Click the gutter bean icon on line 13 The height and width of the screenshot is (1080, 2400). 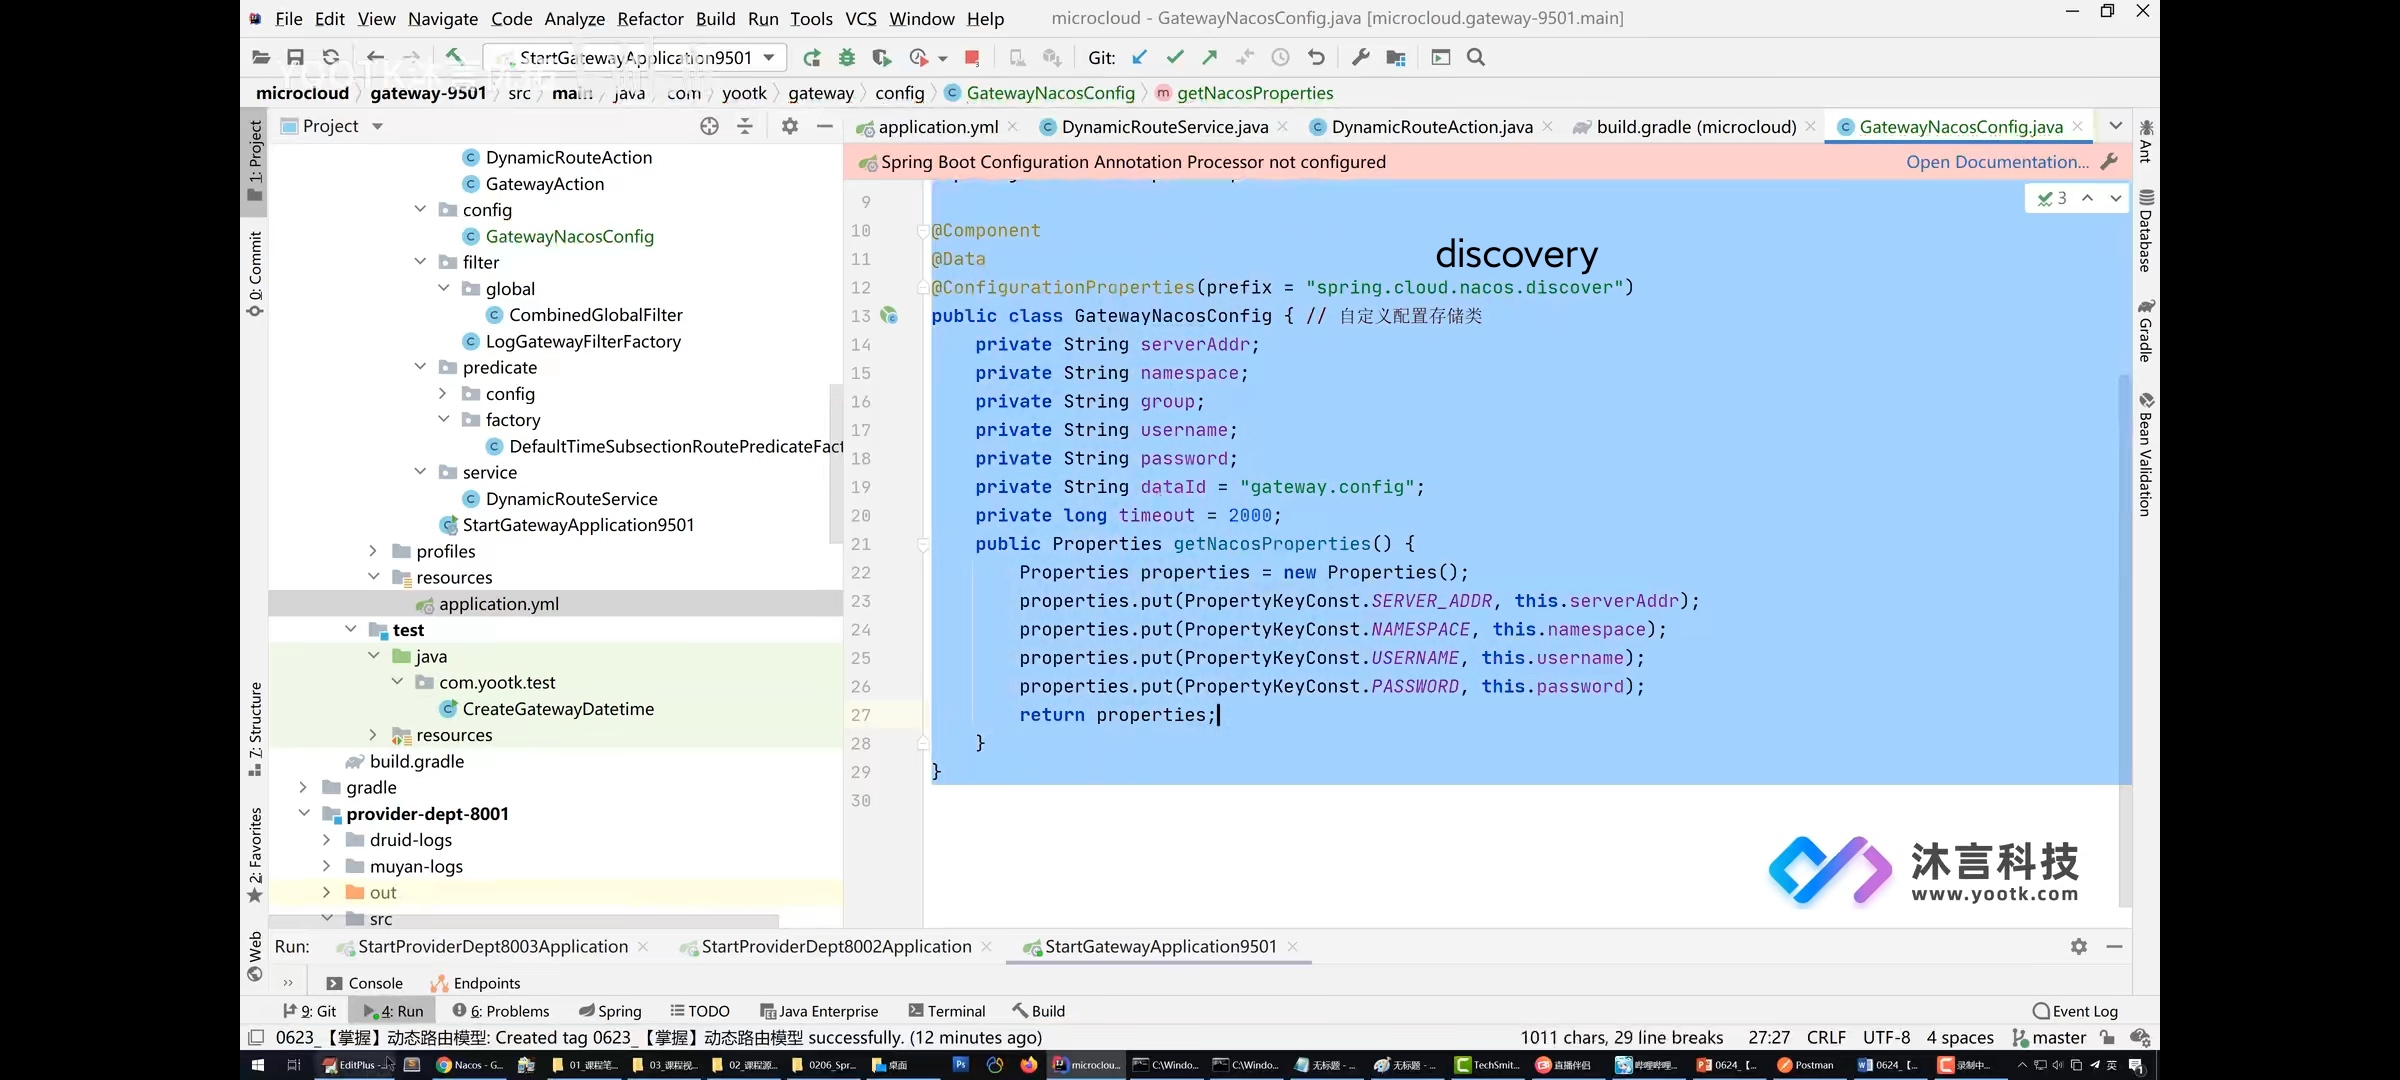(x=888, y=316)
